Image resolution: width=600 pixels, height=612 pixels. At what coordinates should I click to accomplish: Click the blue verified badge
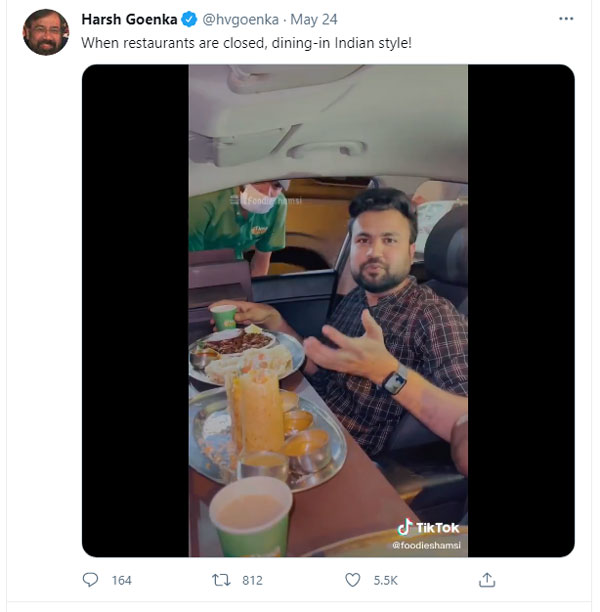pos(190,21)
